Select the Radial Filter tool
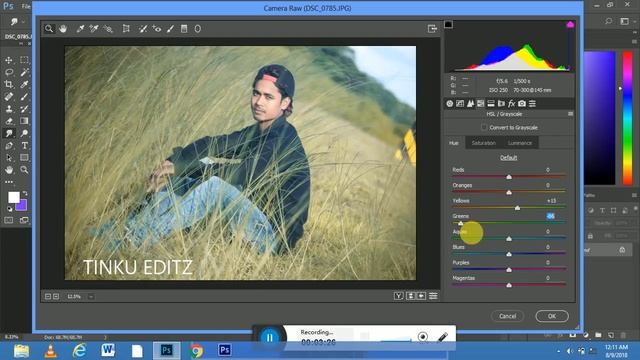Screen dimensions: 640x360 point(198,29)
